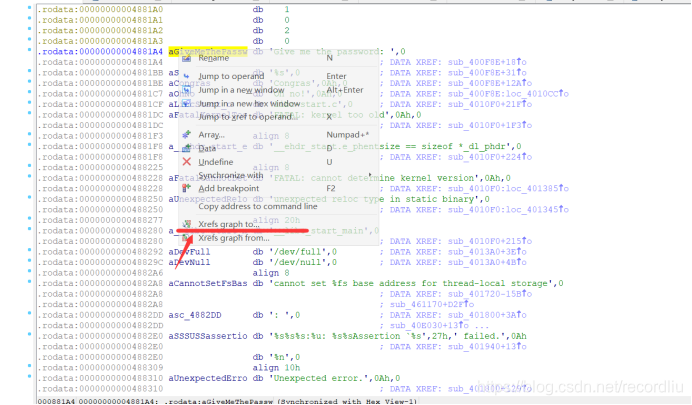The height and width of the screenshot is (405, 692).
Task: Click the 'align 10h' directive
Action: pyautogui.click(x=276, y=368)
